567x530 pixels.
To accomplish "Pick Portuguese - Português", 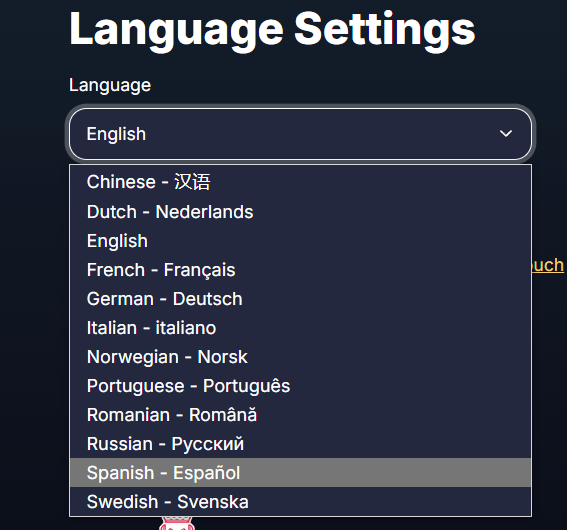I will point(300,386).
